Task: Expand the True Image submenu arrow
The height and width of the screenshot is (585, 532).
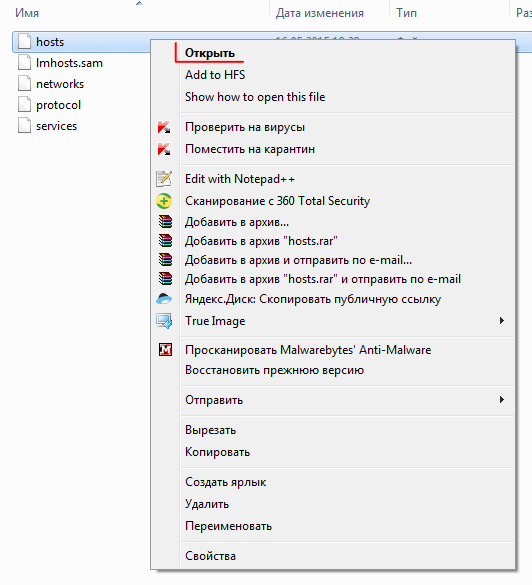Action: pos(502,320)
